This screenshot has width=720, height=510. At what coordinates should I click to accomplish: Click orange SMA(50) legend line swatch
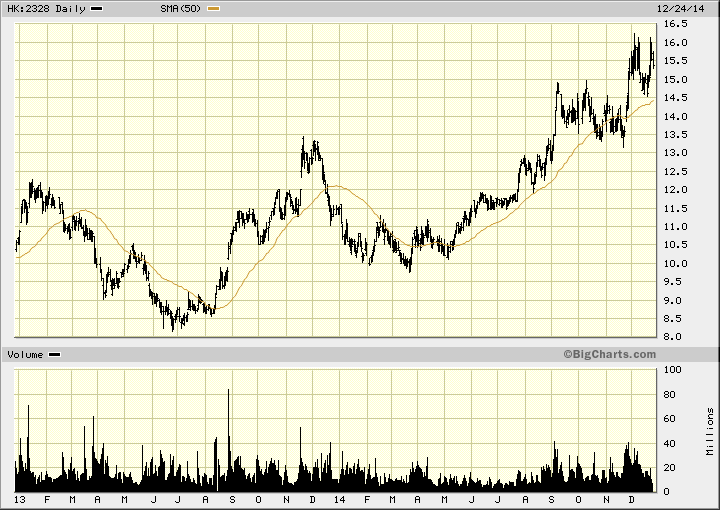[213, 9]
